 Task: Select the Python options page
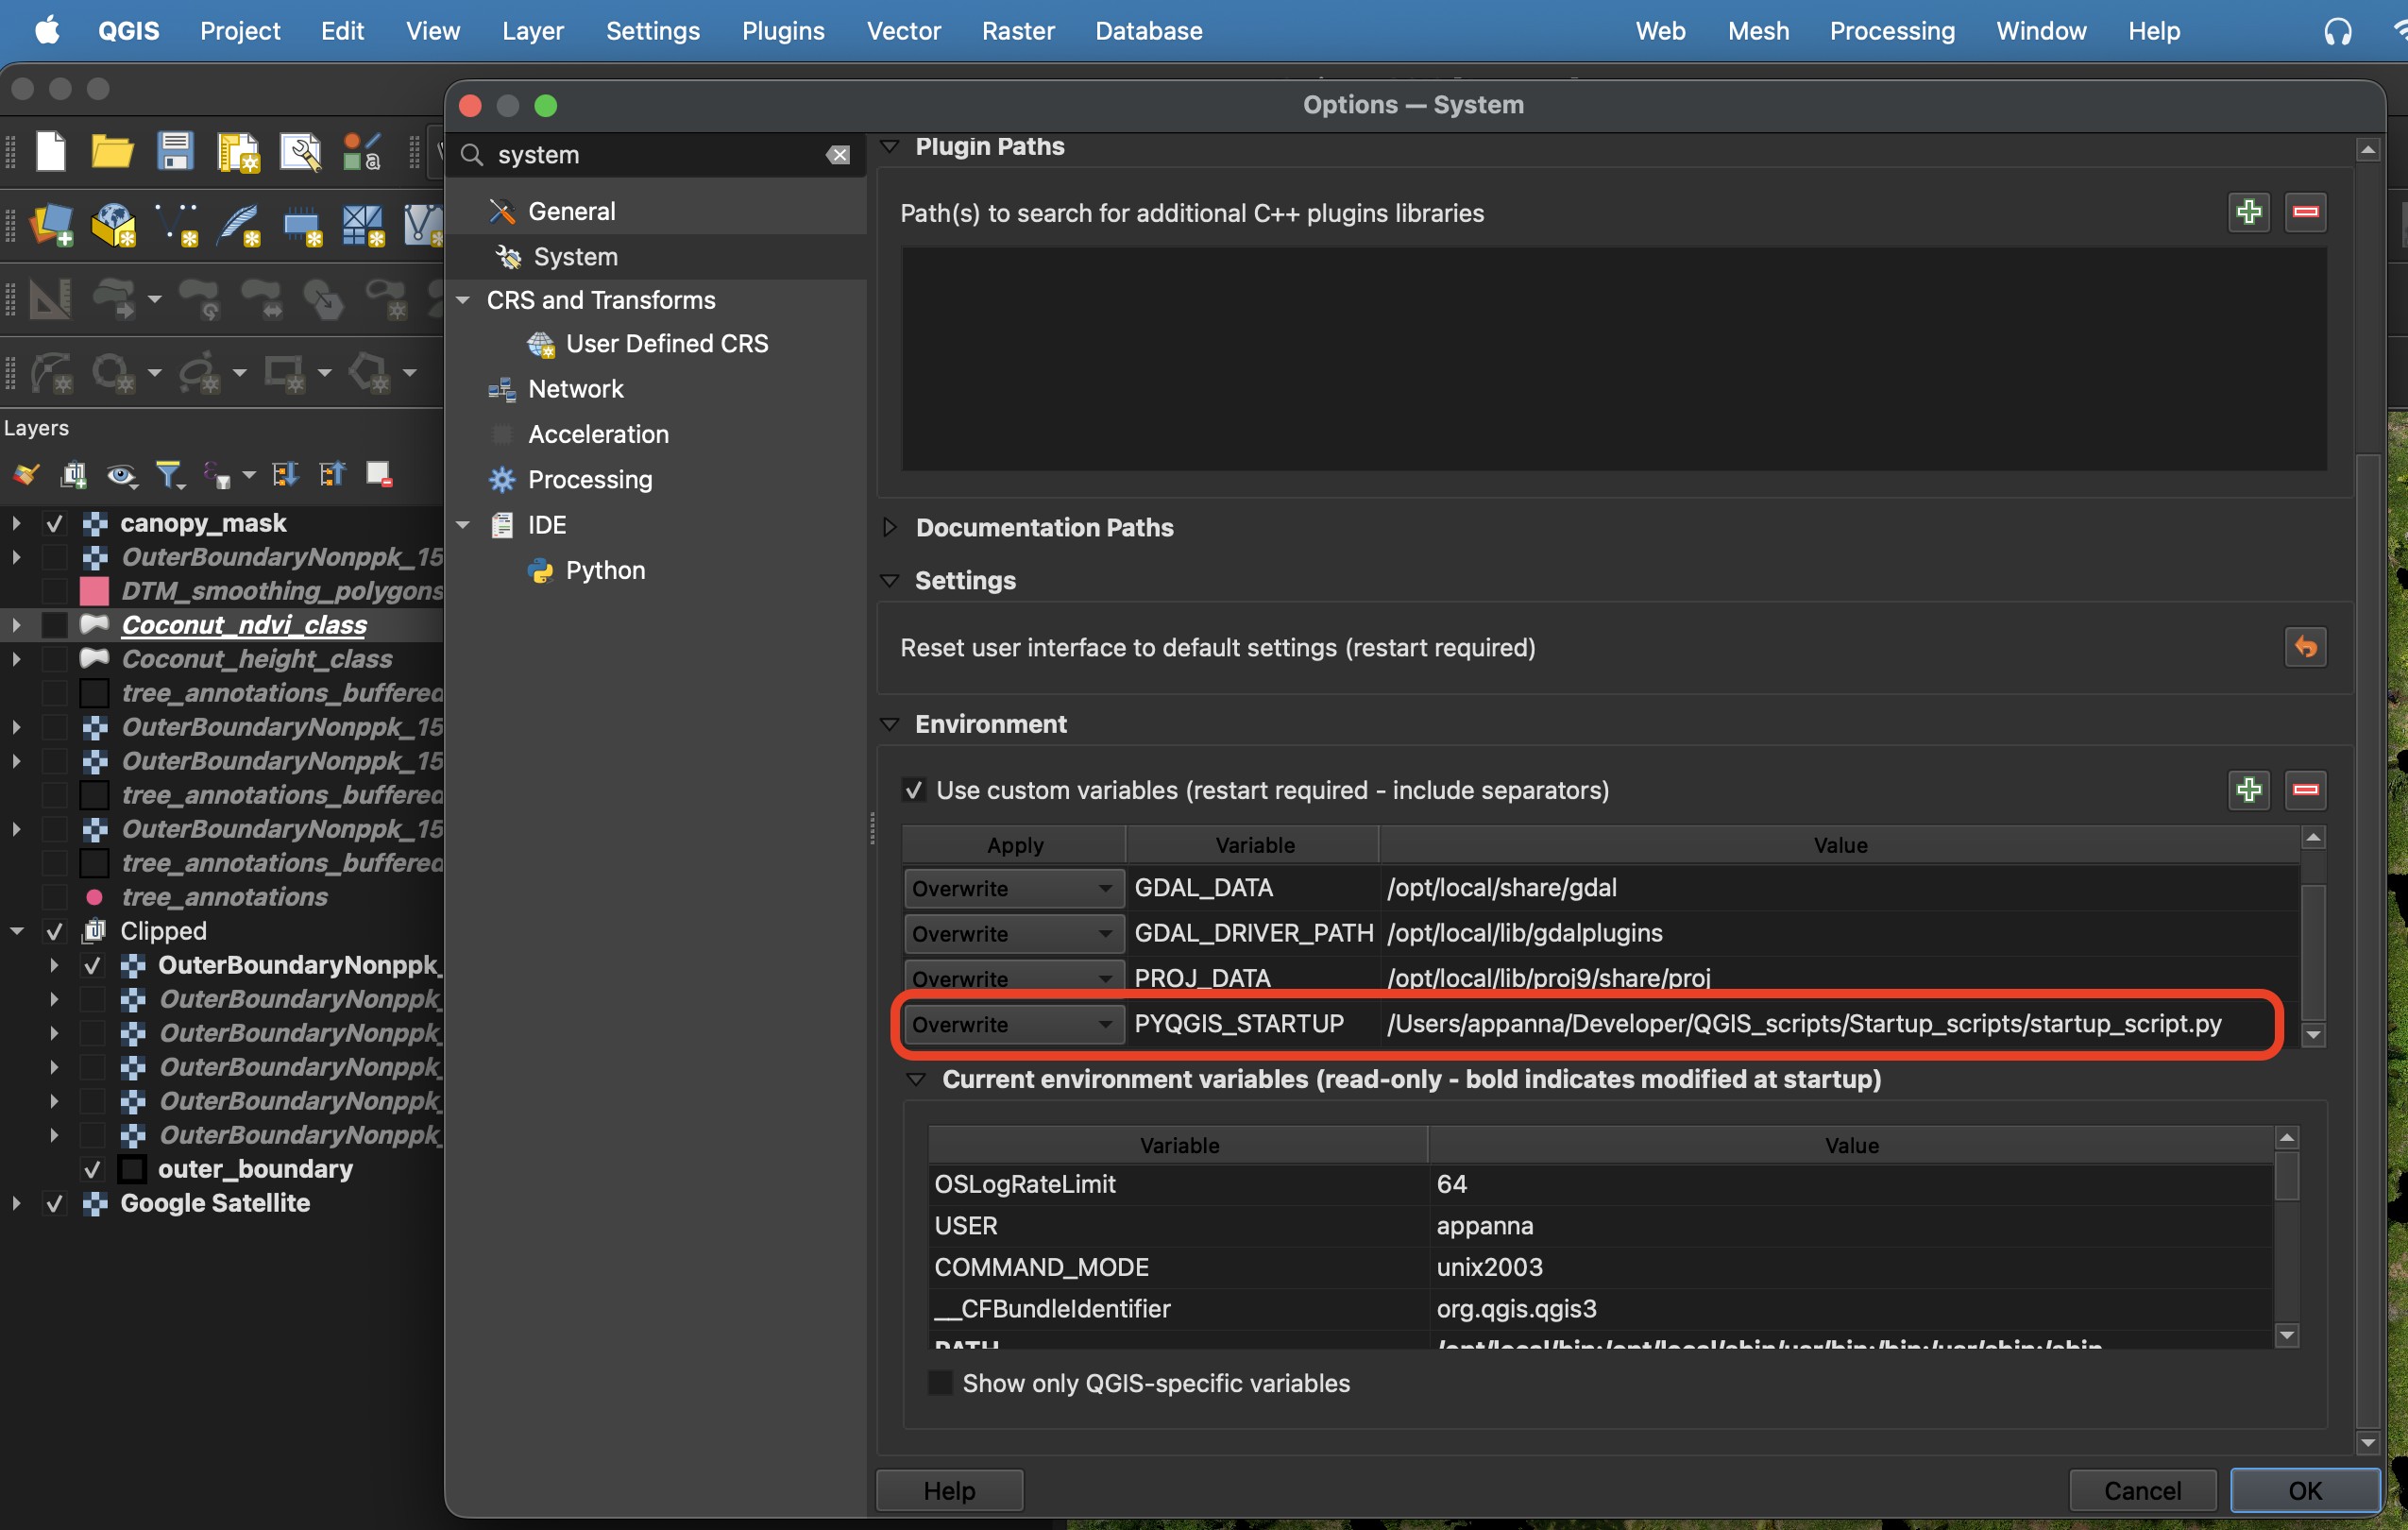click(x=605, y=570)
